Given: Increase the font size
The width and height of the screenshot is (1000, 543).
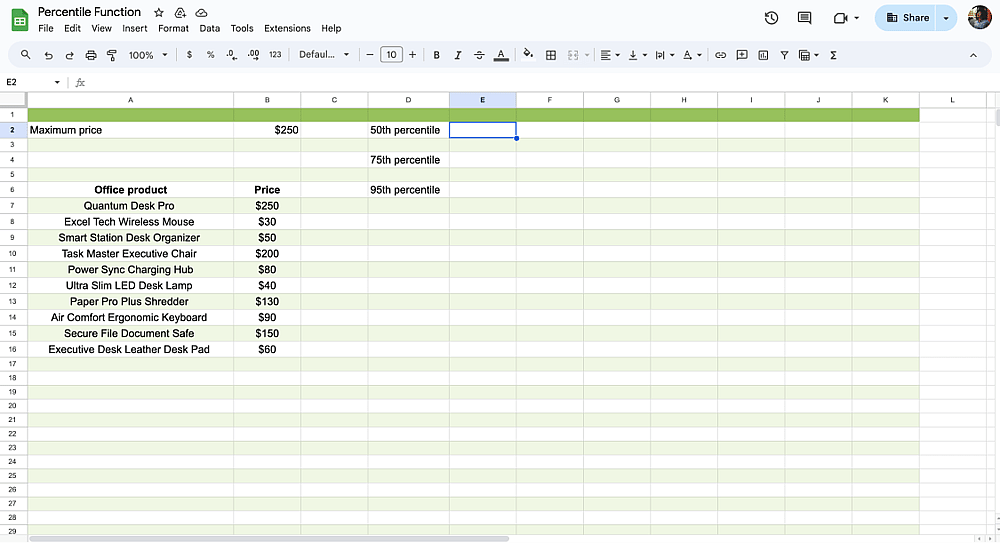Looking at the screenshot, I should [413, 55].
